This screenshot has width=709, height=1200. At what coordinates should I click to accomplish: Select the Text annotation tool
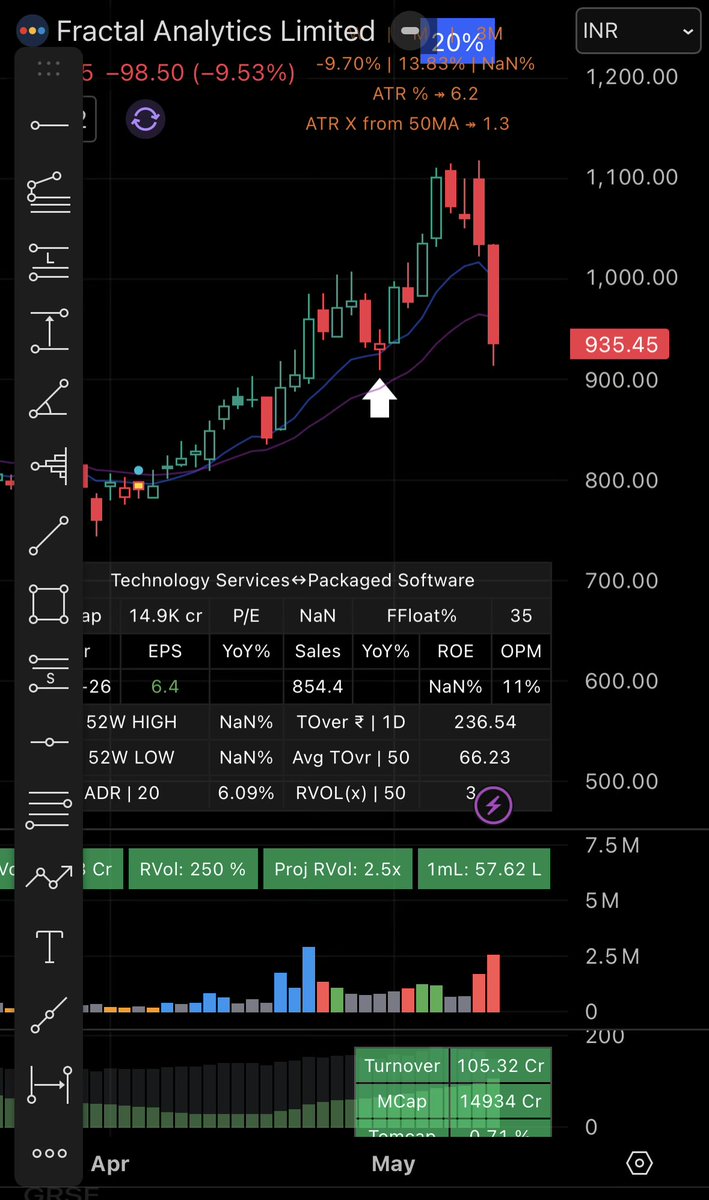[49, 946]
